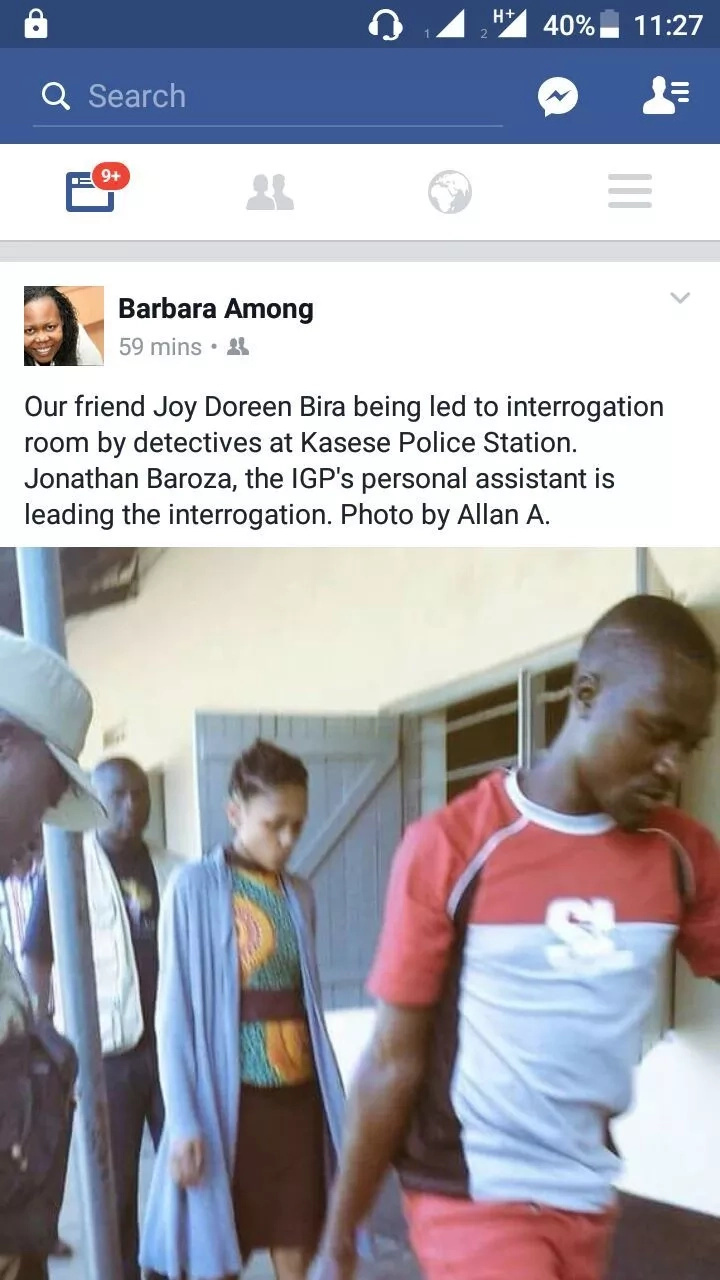The height and width of the screenshot is (1280, 720).
Task: Tap the friends audience privacy icon
Action: pyautogui.click(x=238, y=347)
